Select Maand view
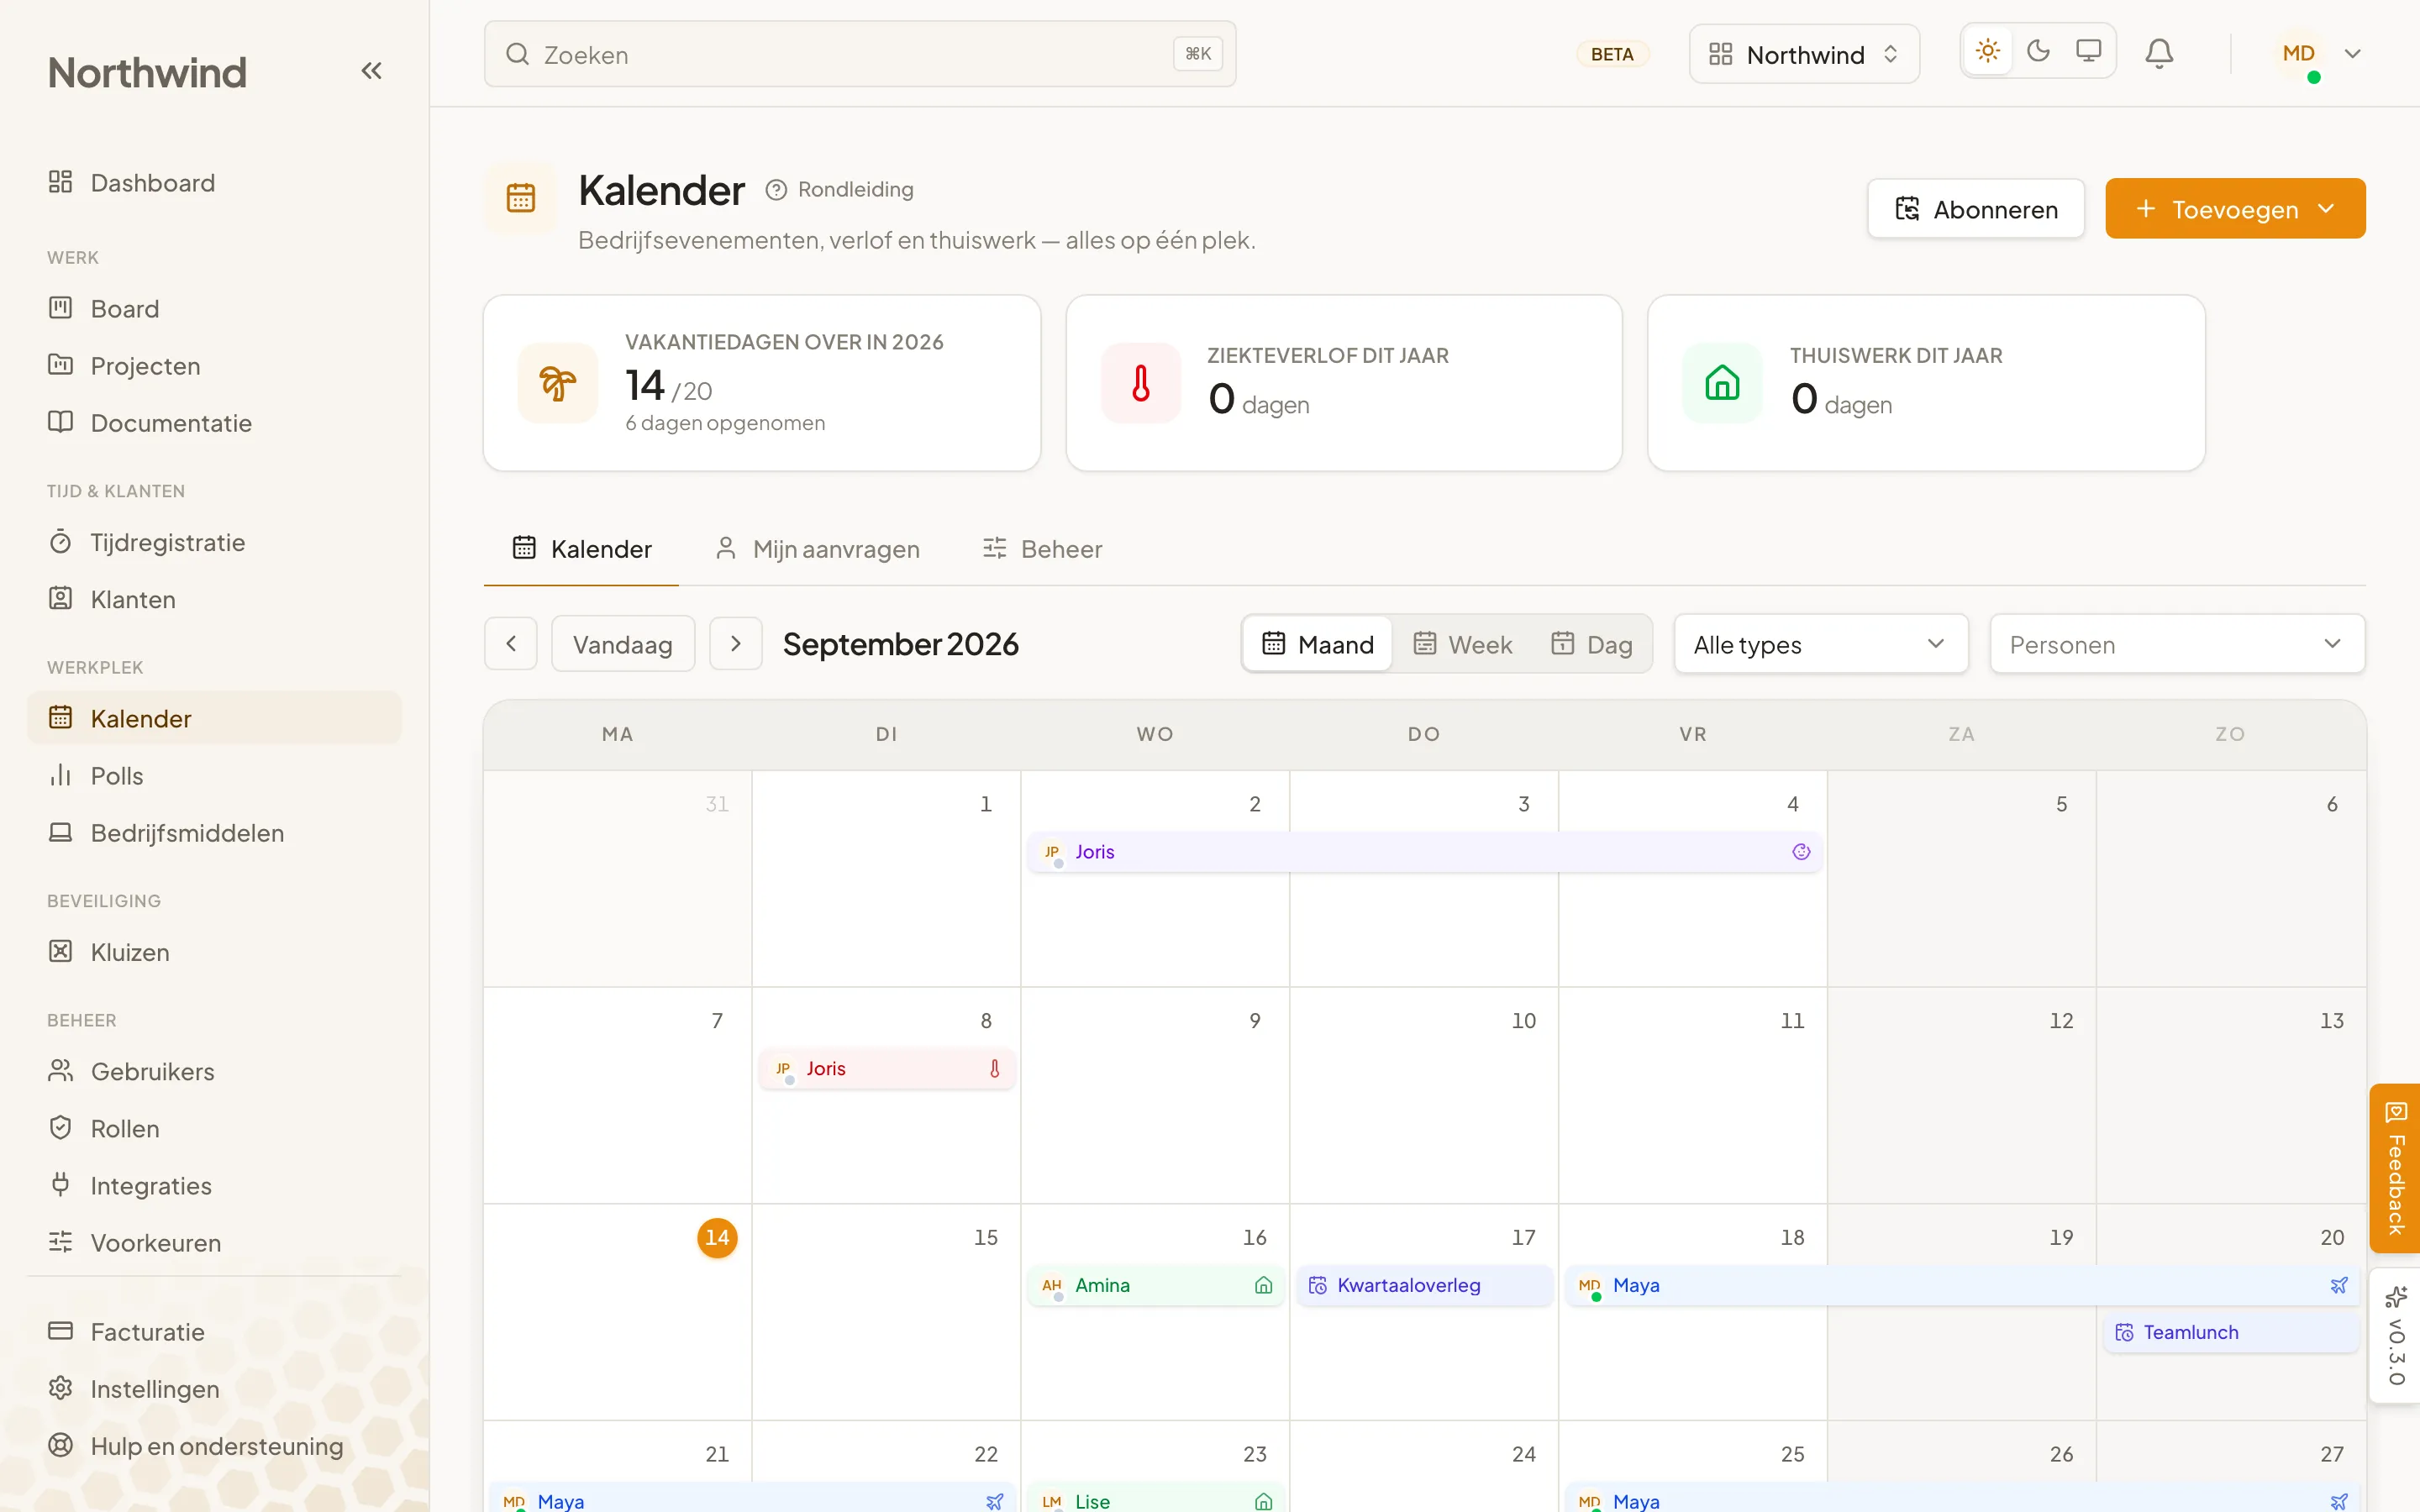2420x1512 pixels. click(x=1318, y=644)
